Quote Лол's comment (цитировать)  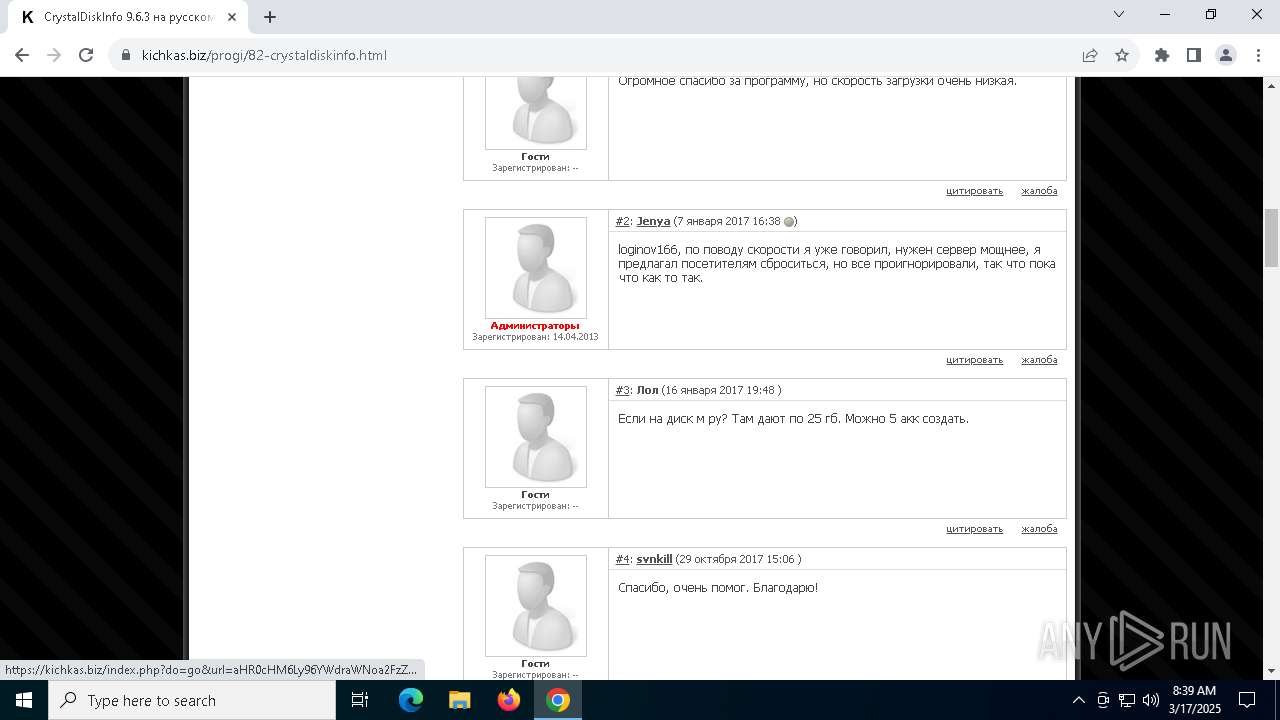coord(974,529)
